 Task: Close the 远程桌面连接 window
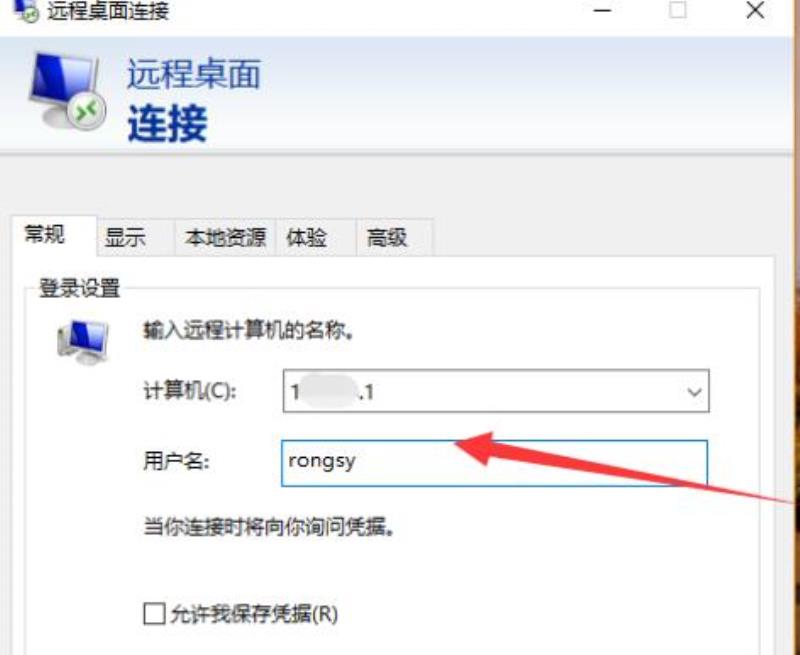(755, 9)
